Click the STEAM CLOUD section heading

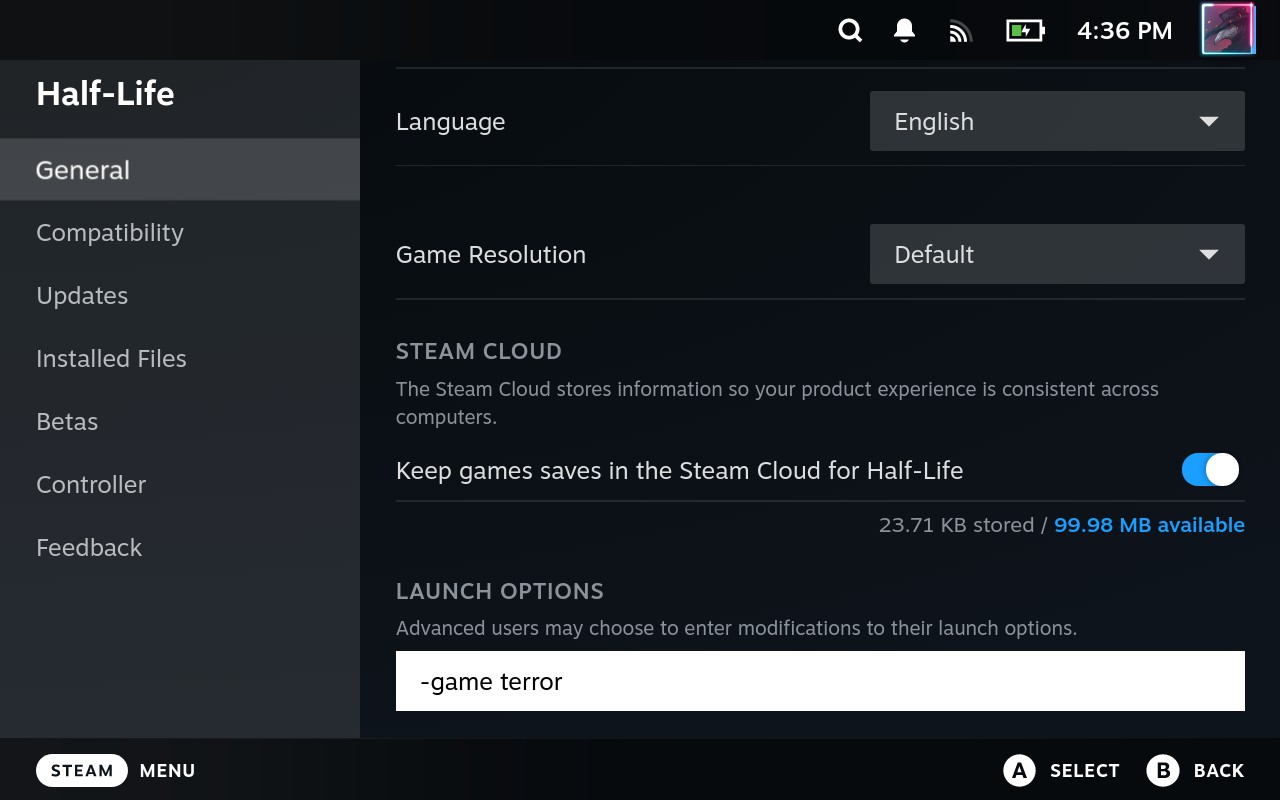[479, 351]
